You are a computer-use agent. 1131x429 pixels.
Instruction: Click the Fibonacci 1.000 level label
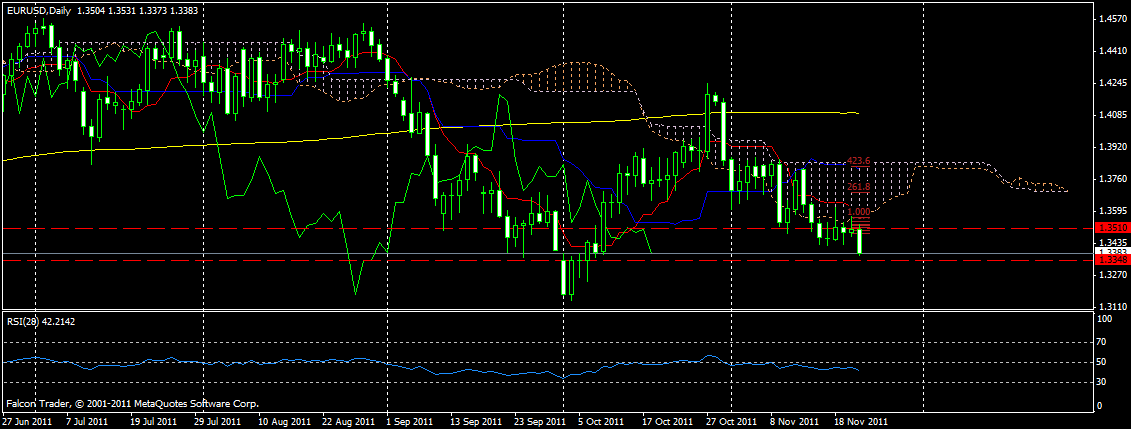pos(859,212)
